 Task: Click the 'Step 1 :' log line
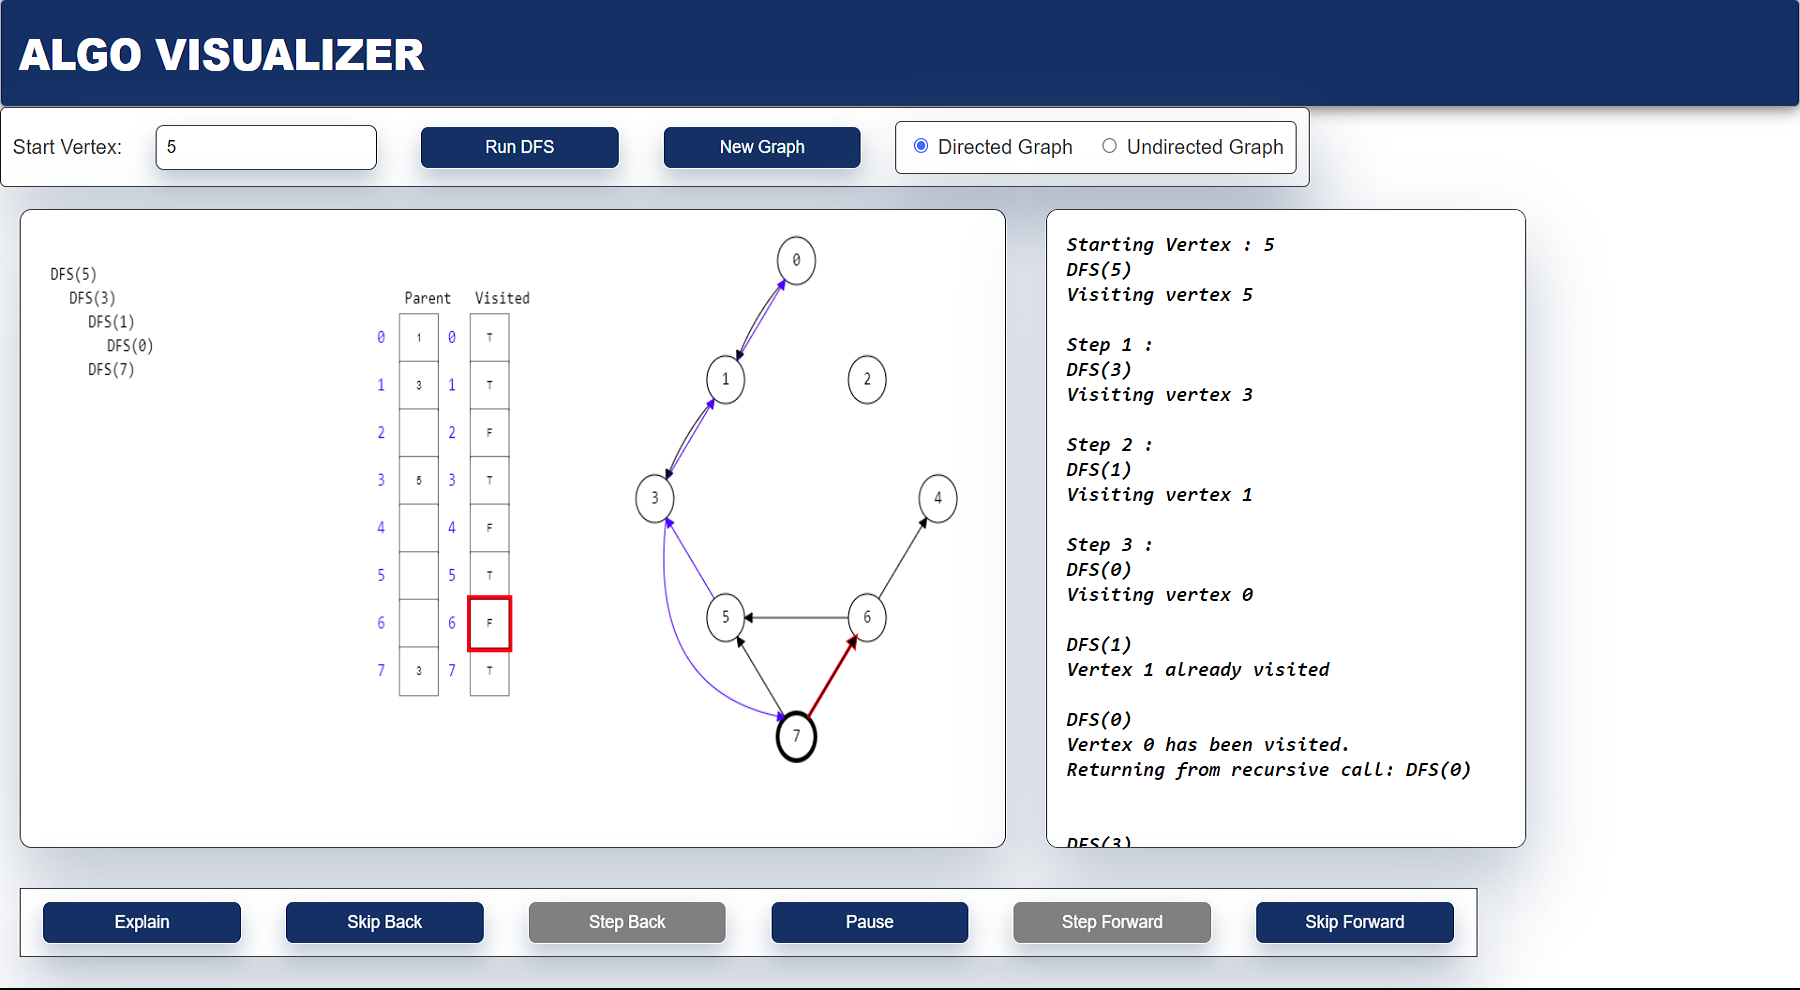(1109, 345)
